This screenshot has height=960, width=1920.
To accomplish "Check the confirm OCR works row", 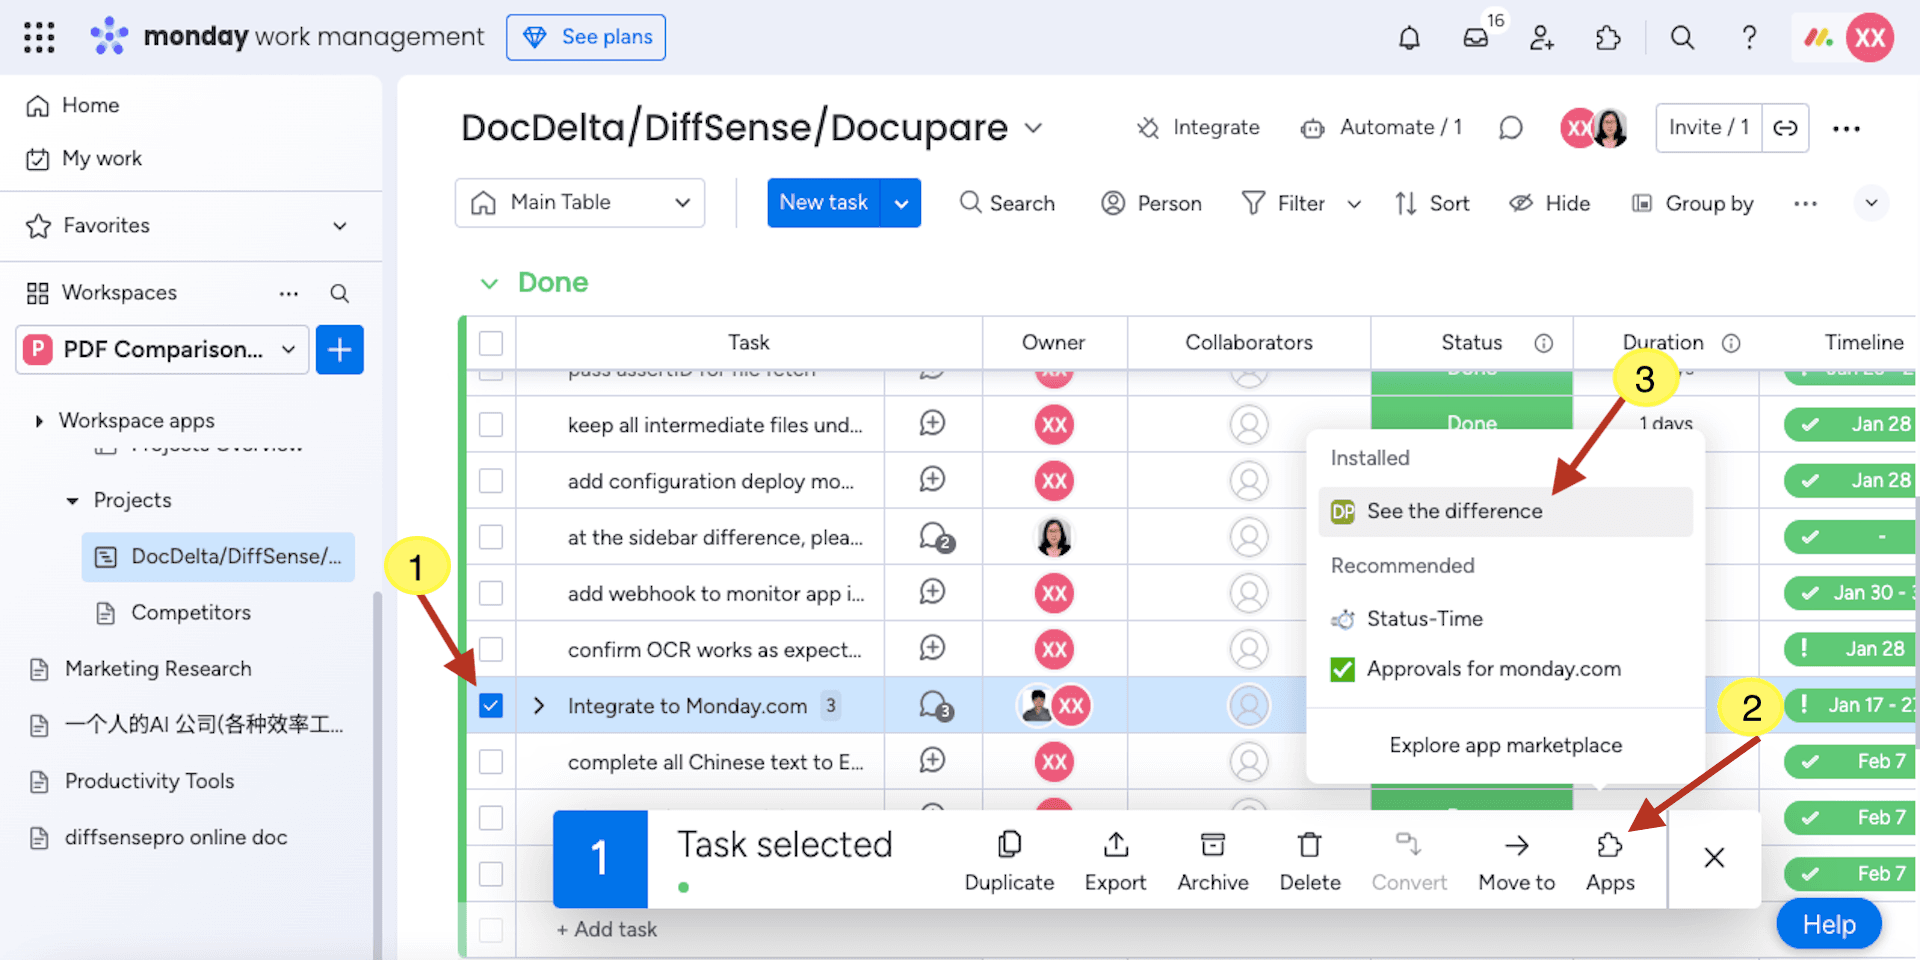I will pos(491,649).
